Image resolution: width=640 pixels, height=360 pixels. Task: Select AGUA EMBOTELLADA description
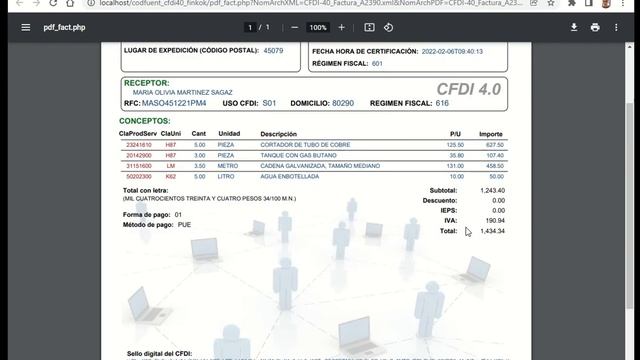click(x=290, y=177)
